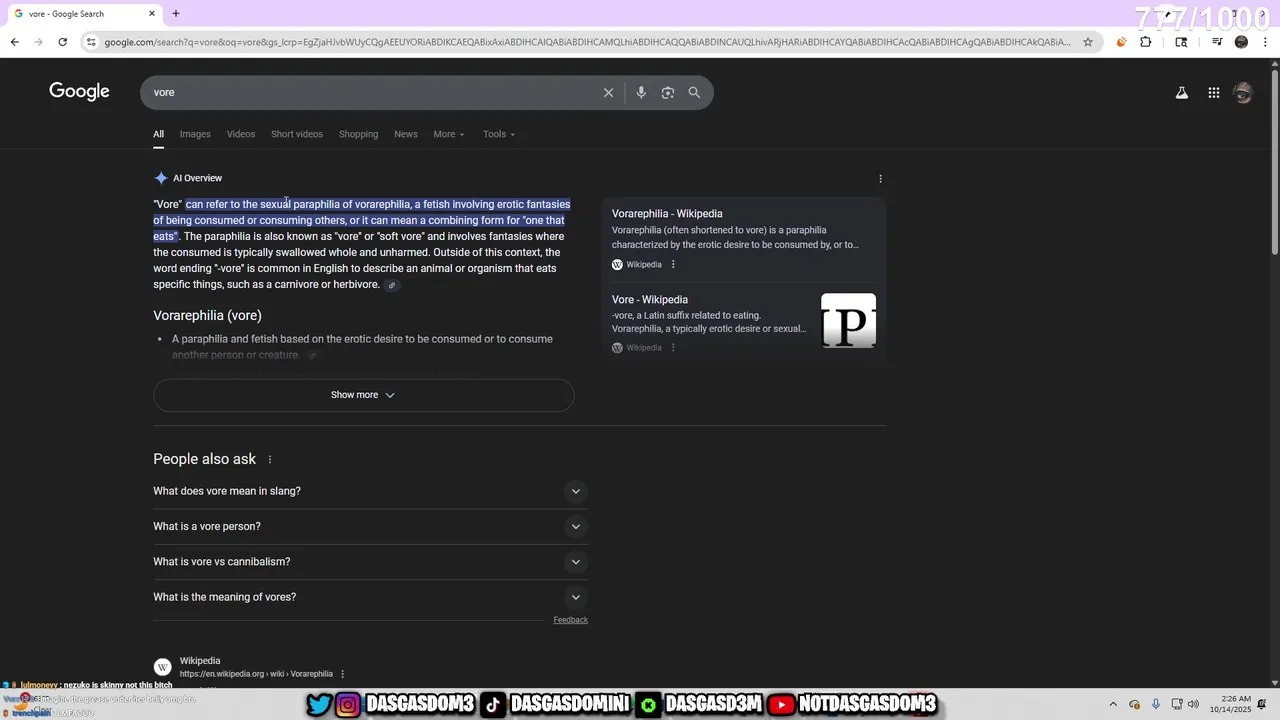
Task: Search by image with Google Lens
Action: (668, 92)
